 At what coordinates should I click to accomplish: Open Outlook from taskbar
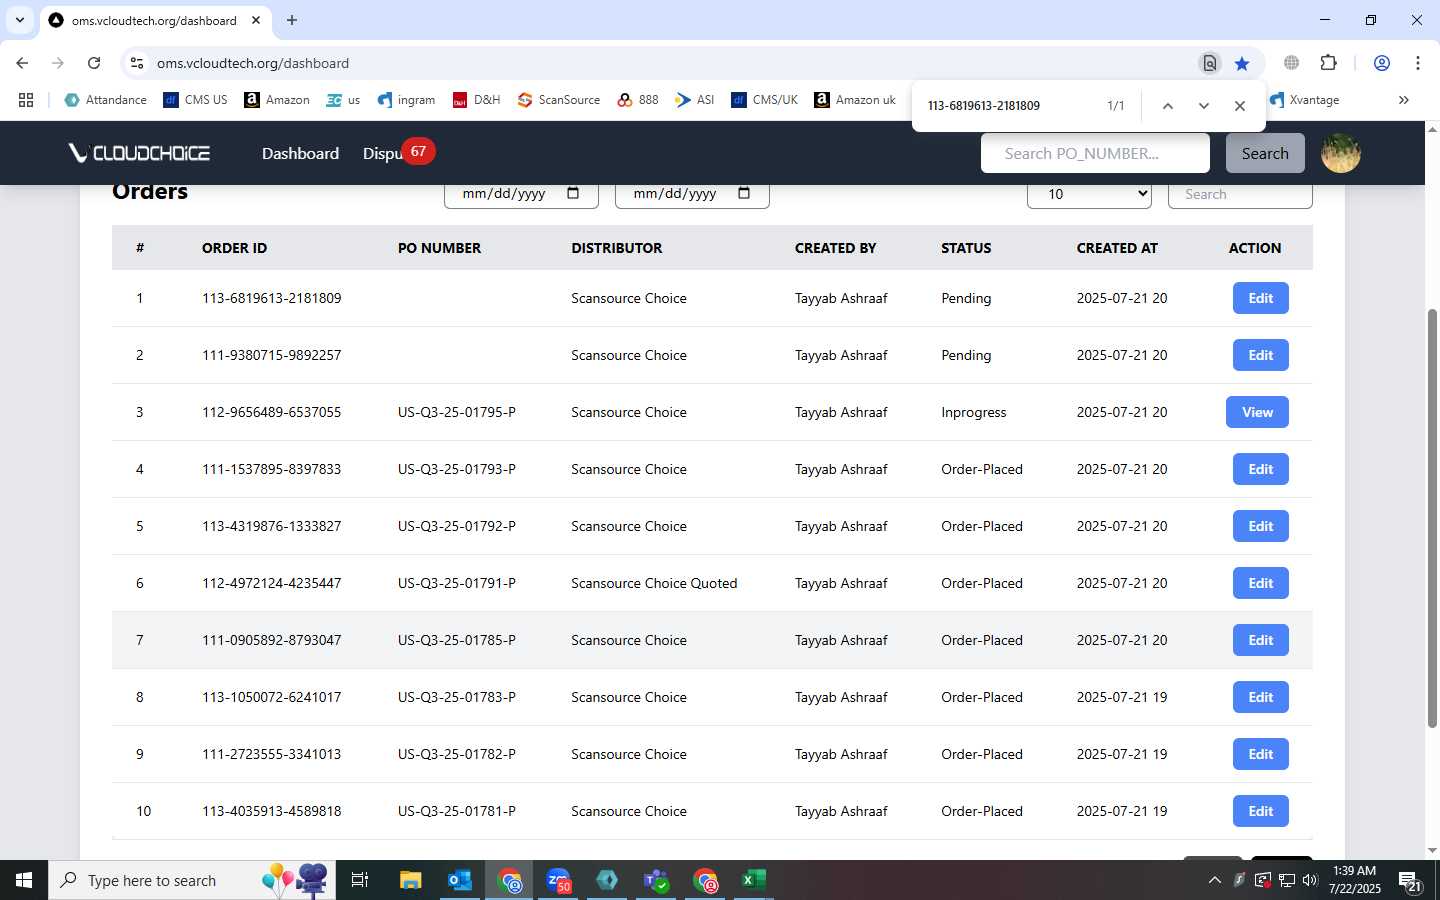pyautogui.click(x=460, y=880)
